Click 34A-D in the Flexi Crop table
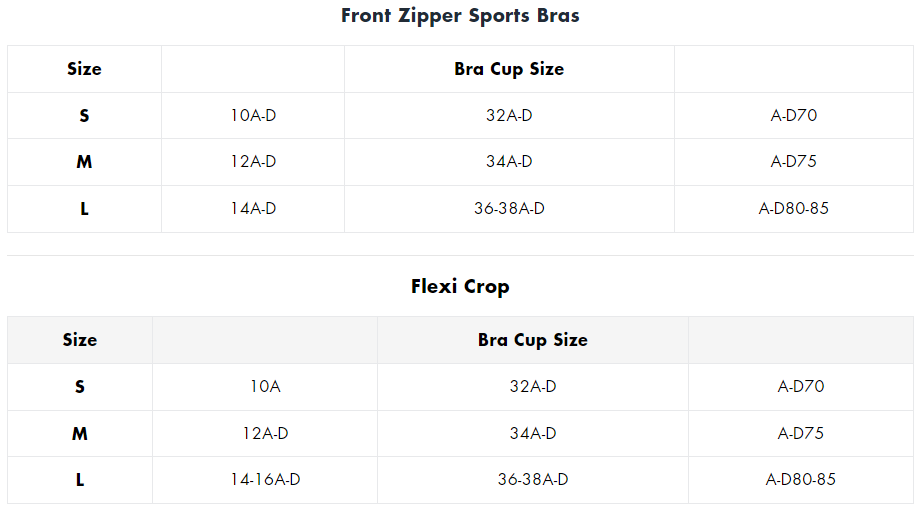 (x=533, y=434)
